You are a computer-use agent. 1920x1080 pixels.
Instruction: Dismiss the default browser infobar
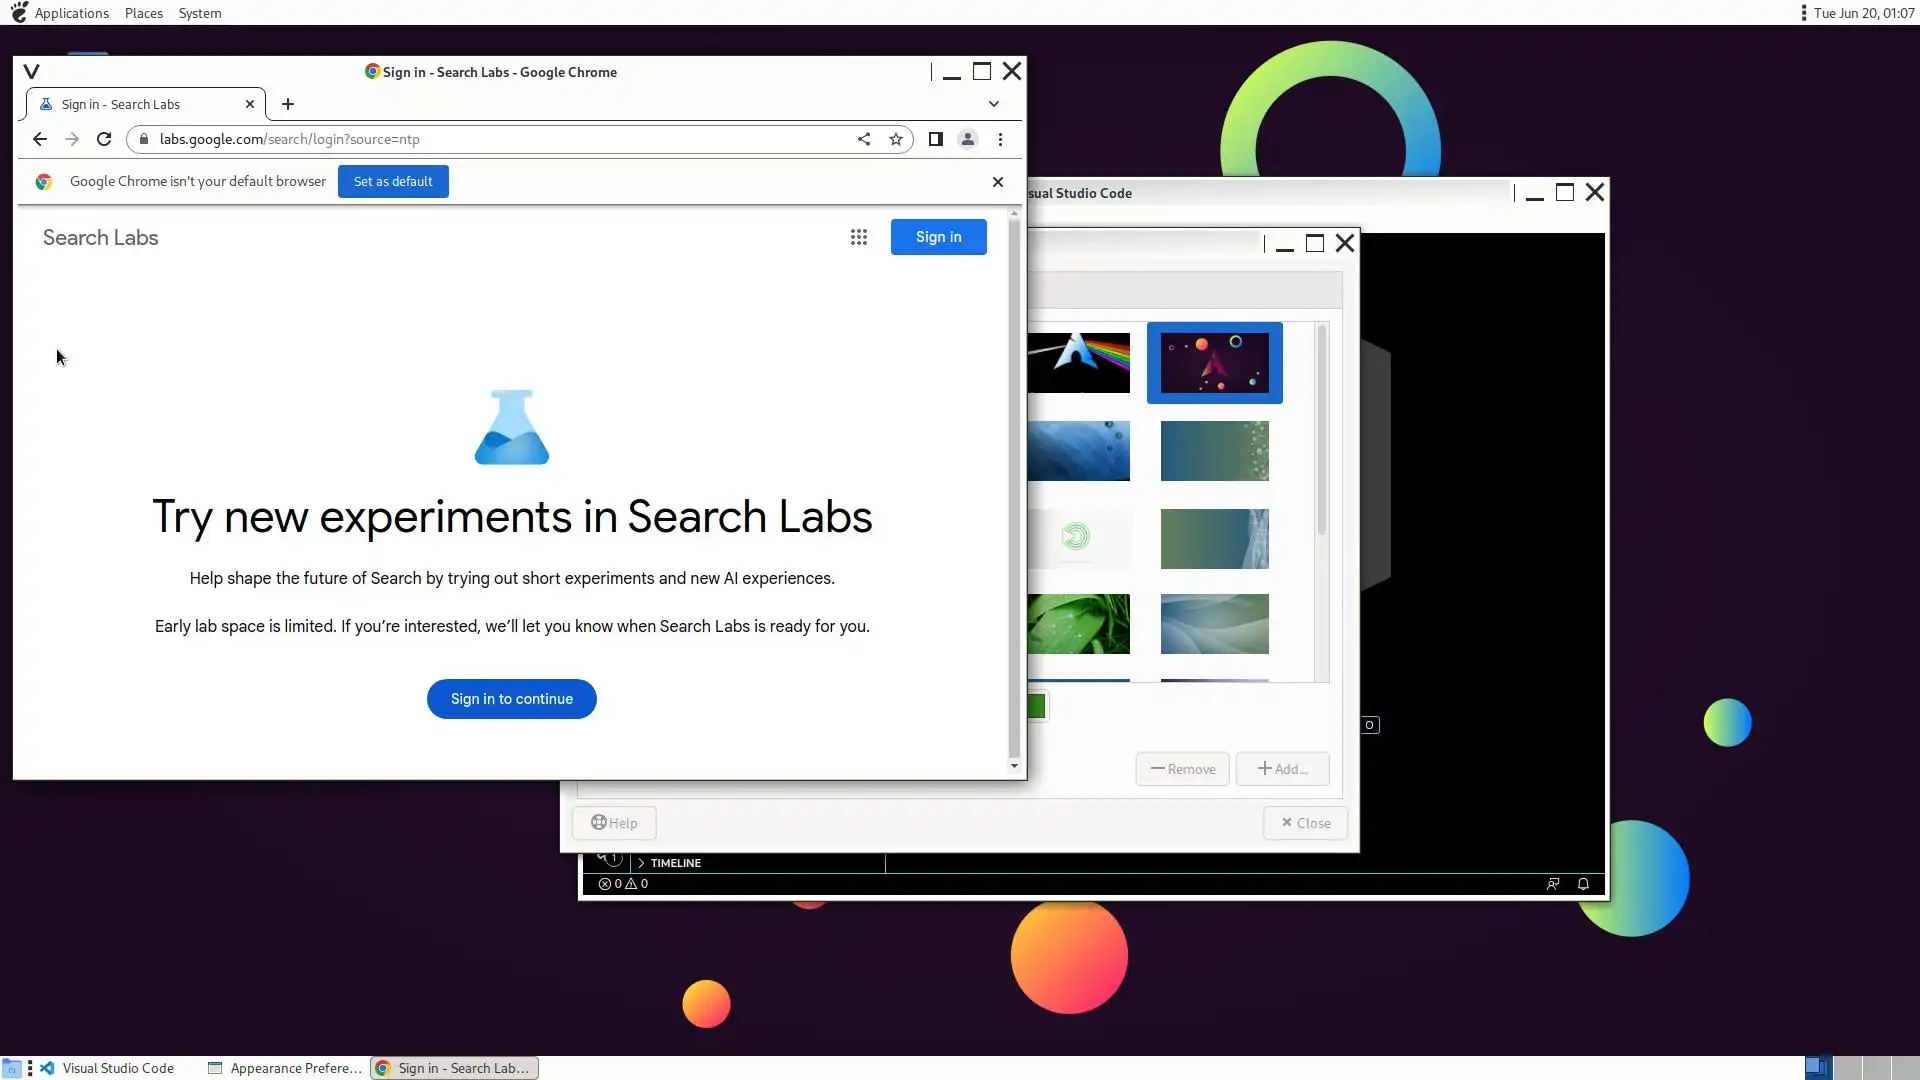(997, 182)
